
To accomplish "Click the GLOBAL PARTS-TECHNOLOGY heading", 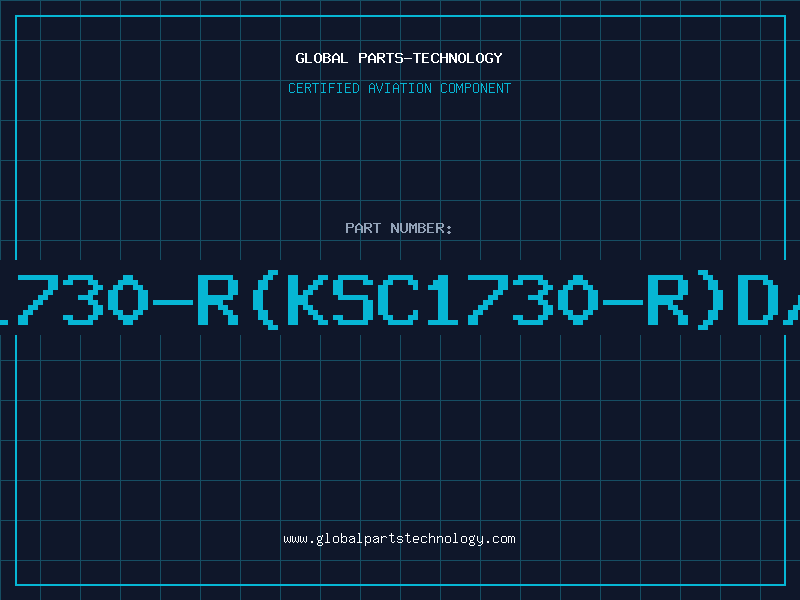I will pos(399,58).
